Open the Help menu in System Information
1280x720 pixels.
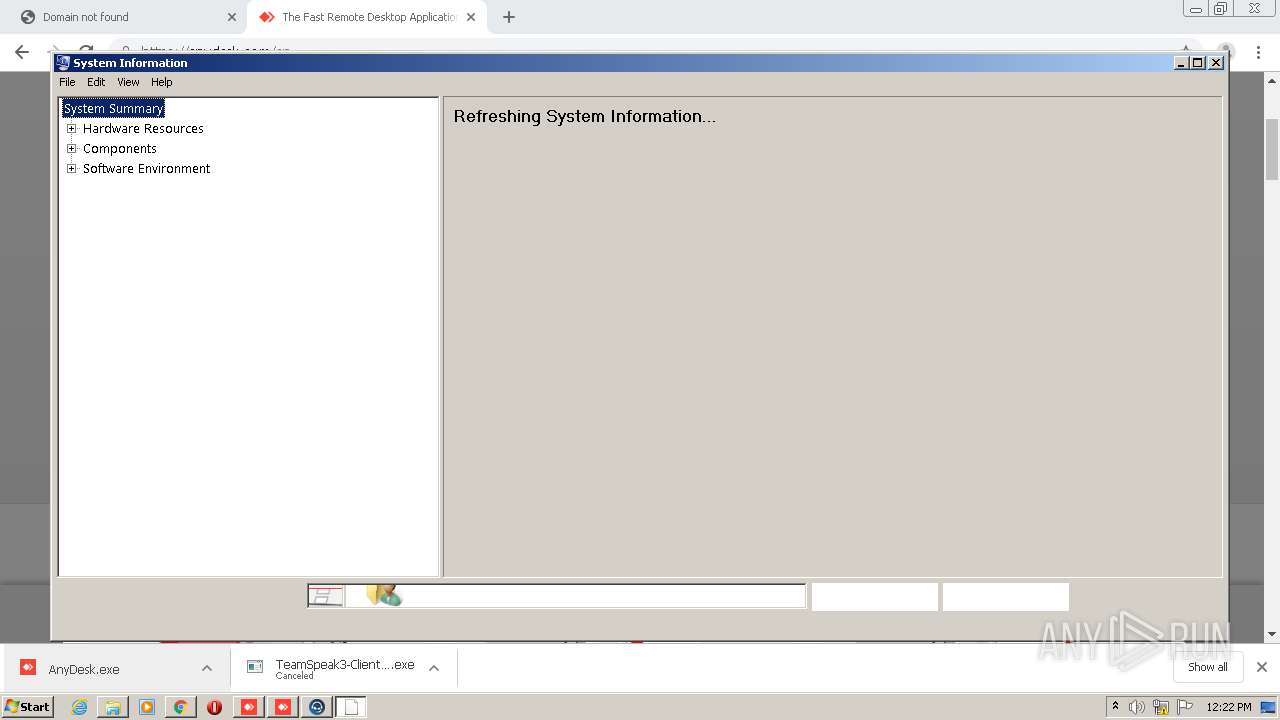pos(162,82)
